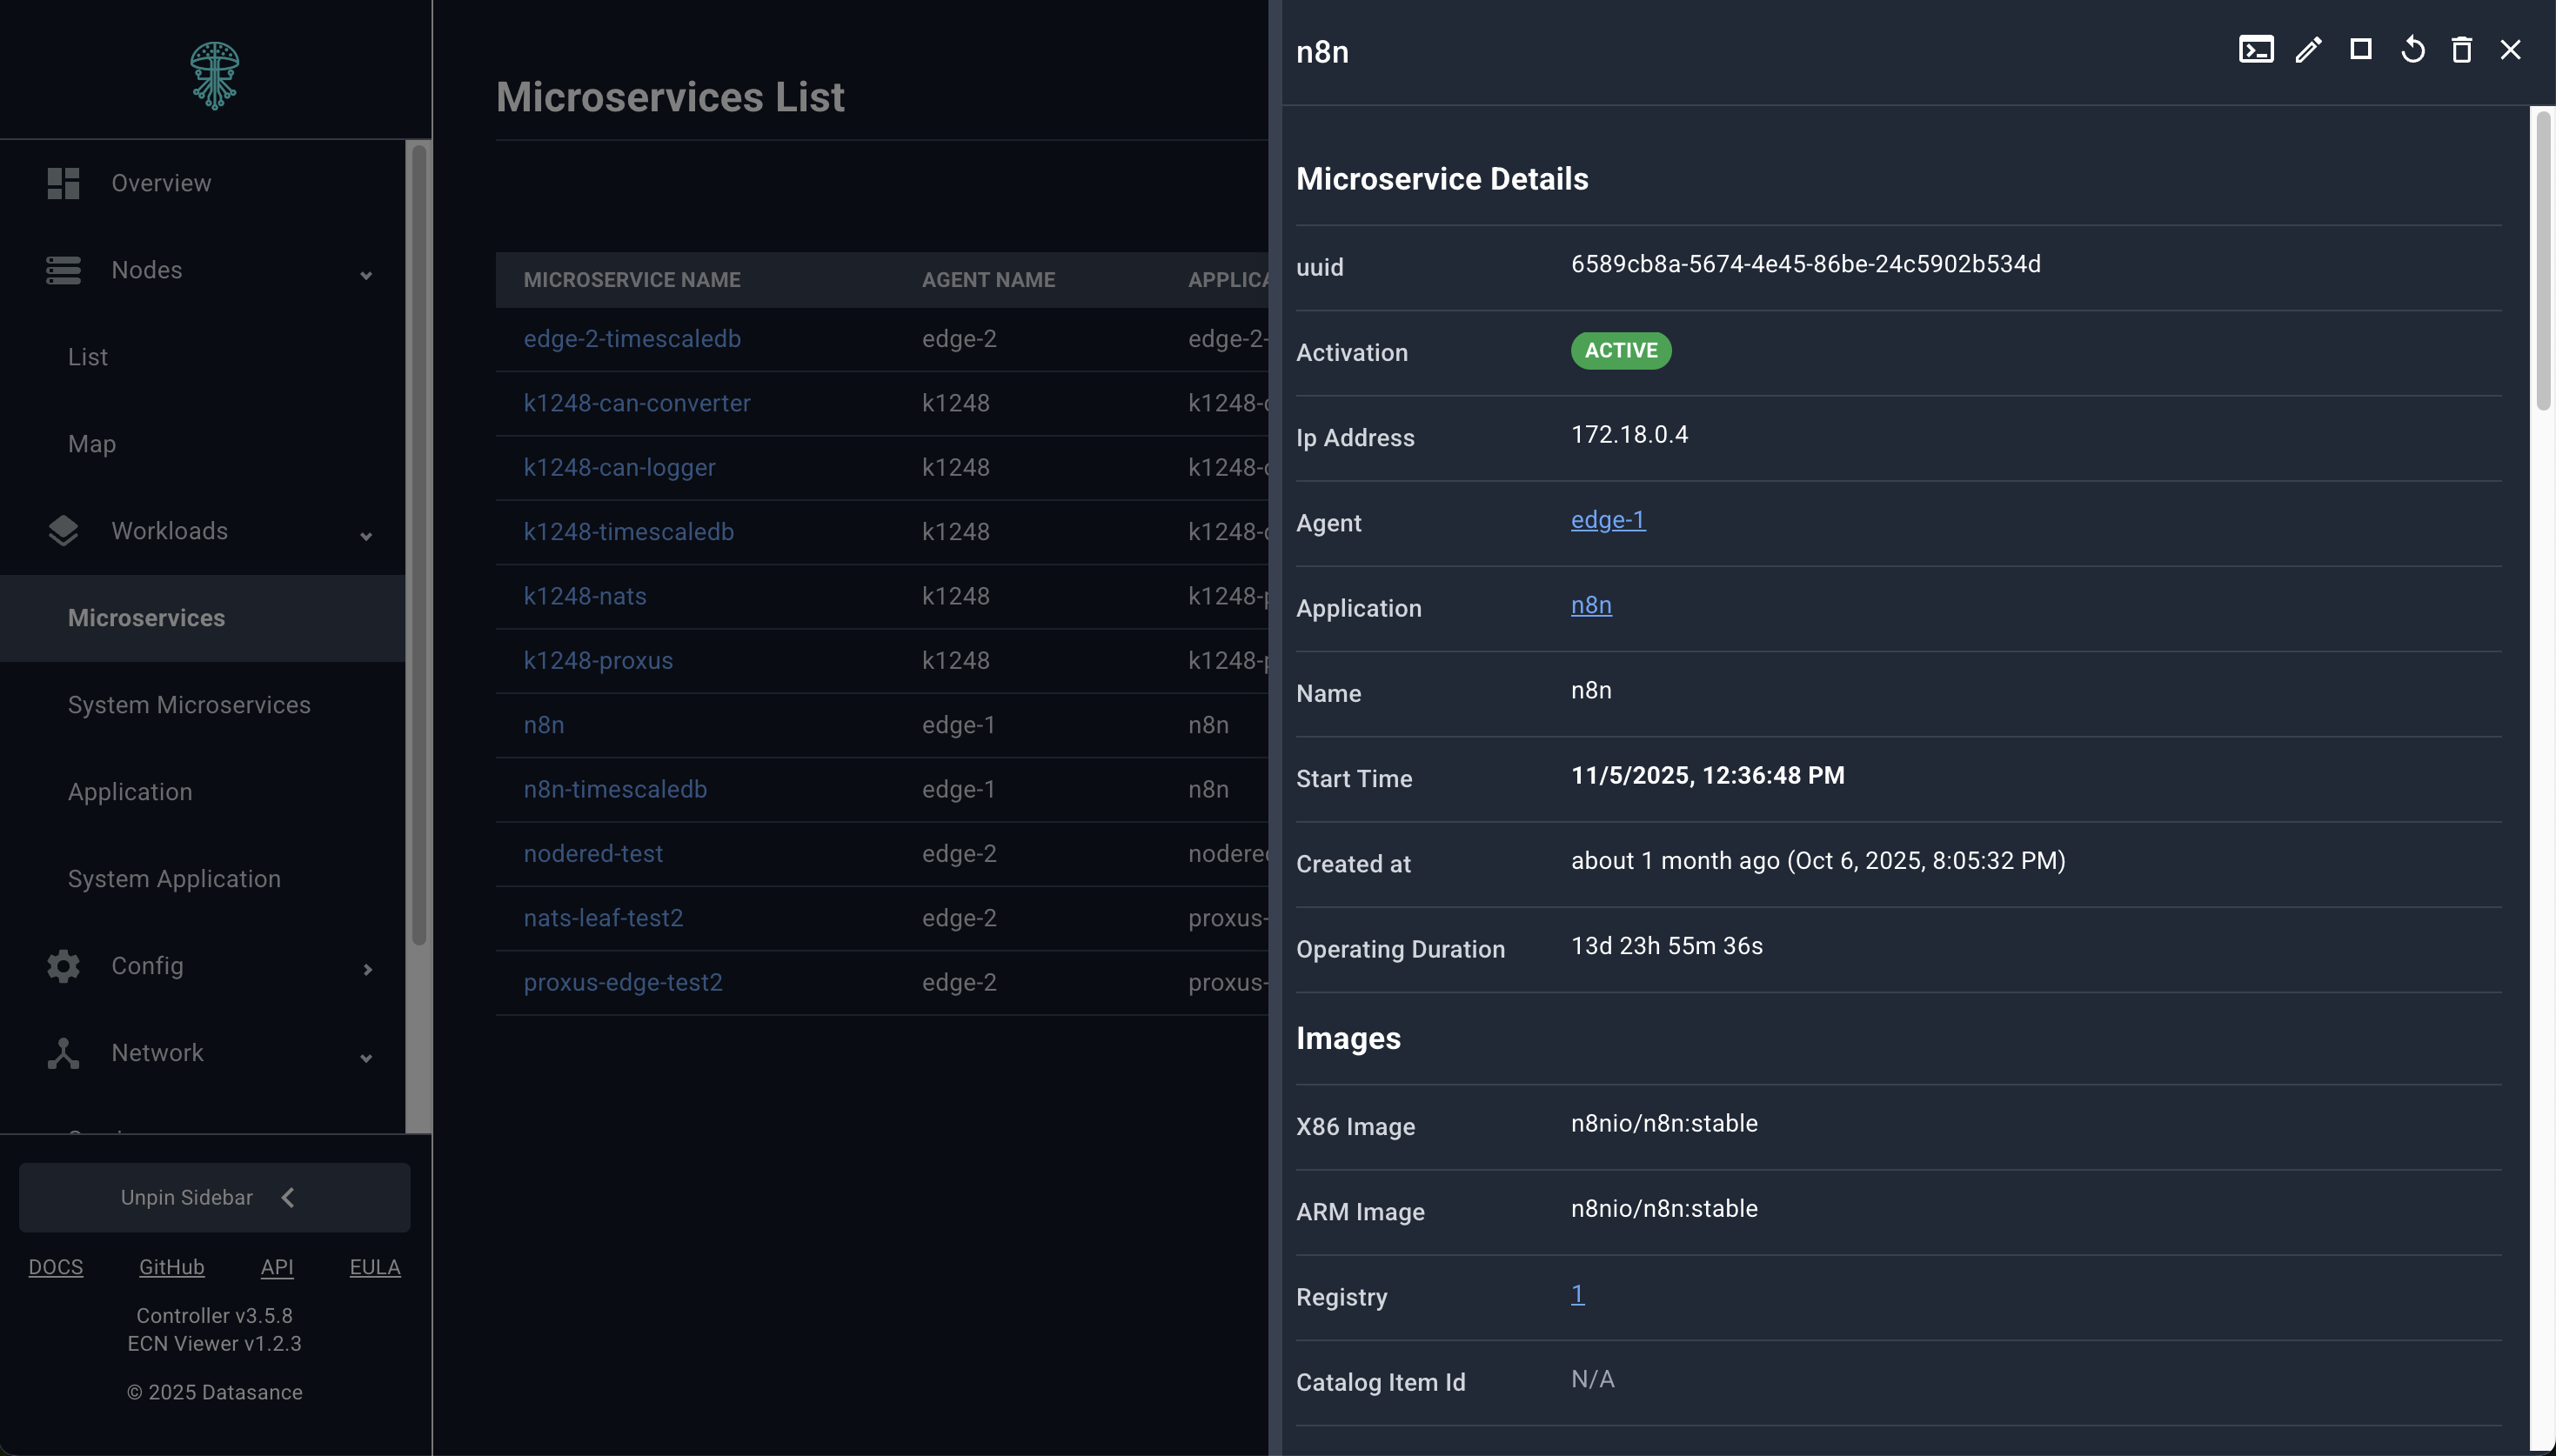This screenshot has width=2556, height=1456.
Task: Follow the edge-1 agent link
Action: point(1606,520)
